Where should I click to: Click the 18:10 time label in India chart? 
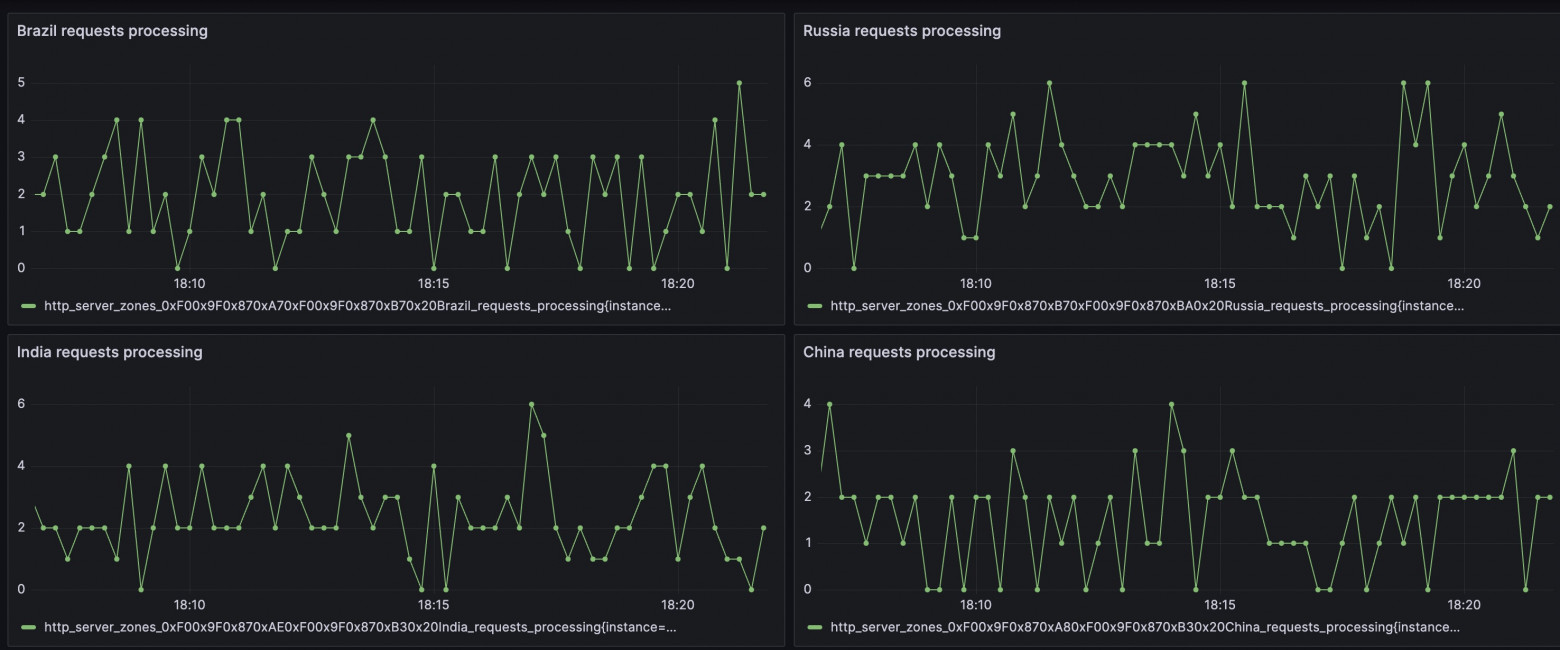pos(189,604)
